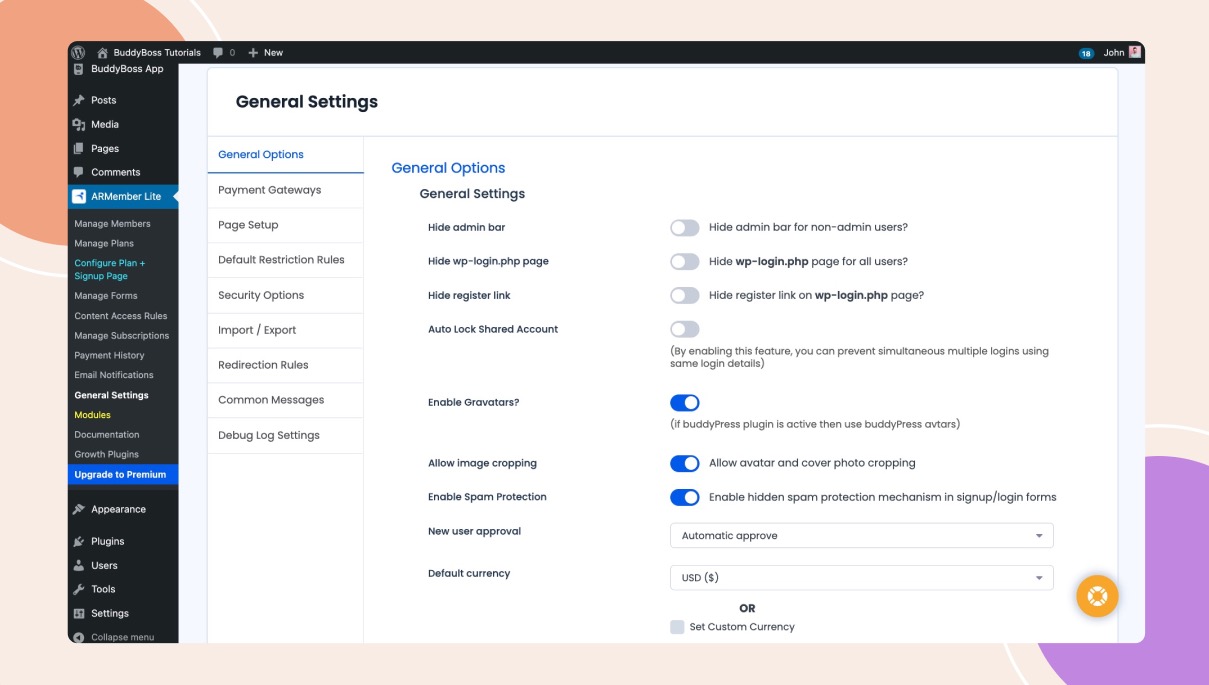Go to Manage Plans submenu
The image size is (1209, 685).
point(104,244)
